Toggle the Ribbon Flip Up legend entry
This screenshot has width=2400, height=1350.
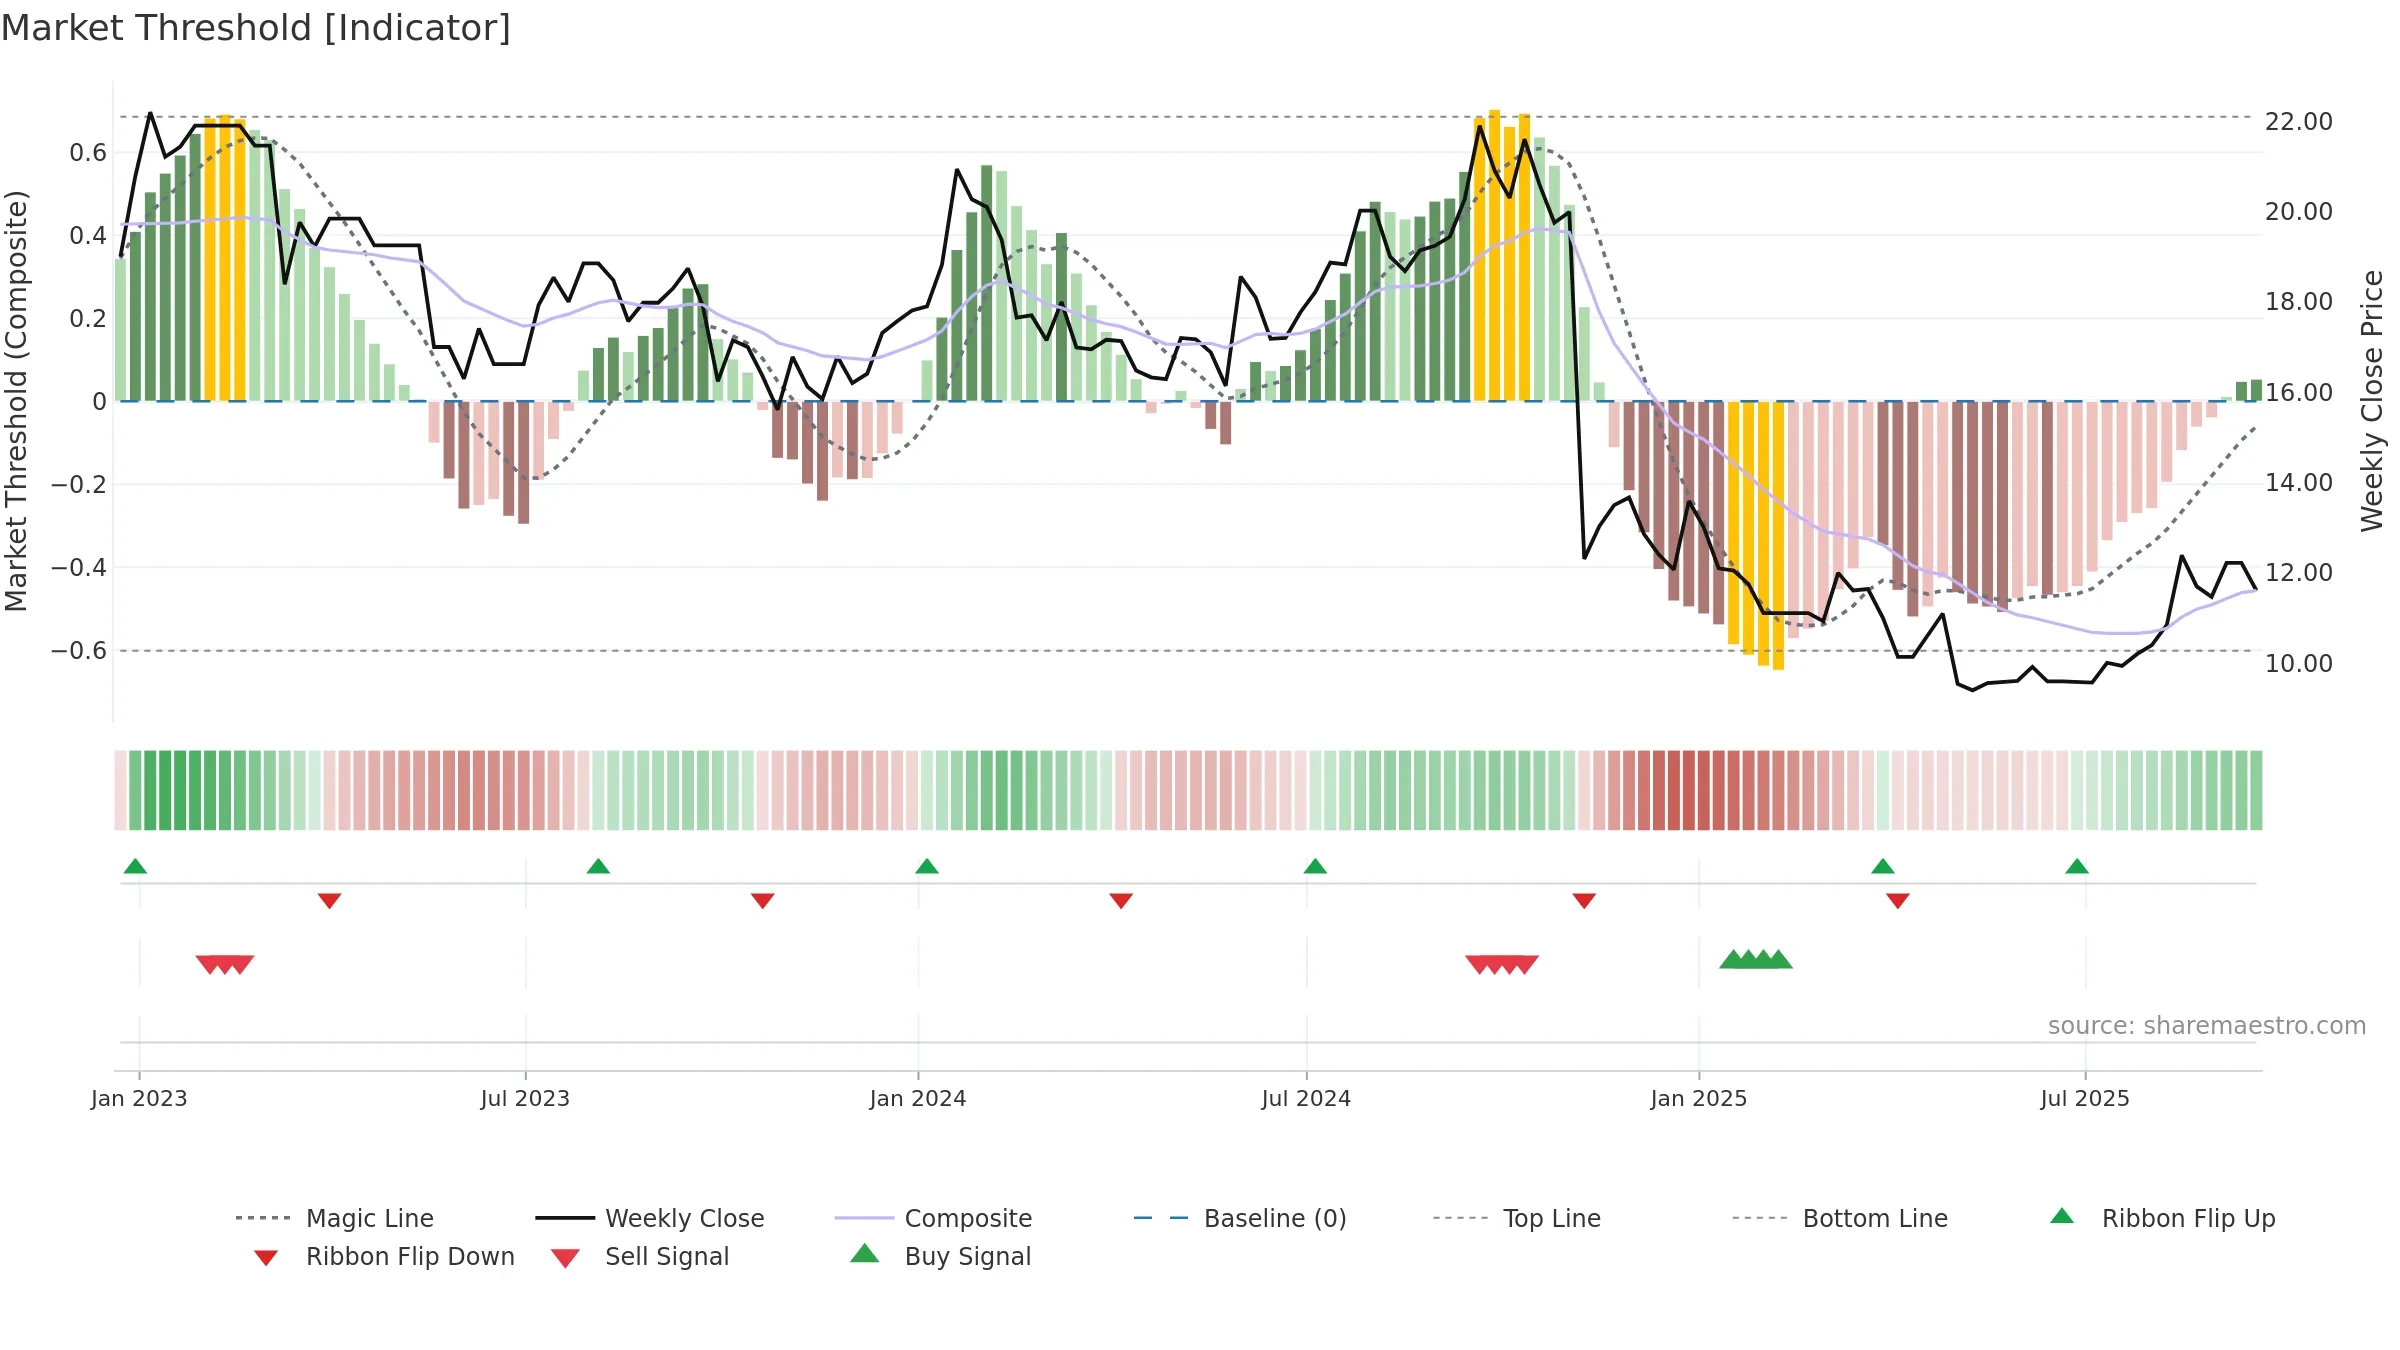click(x=2162, y=1218)
